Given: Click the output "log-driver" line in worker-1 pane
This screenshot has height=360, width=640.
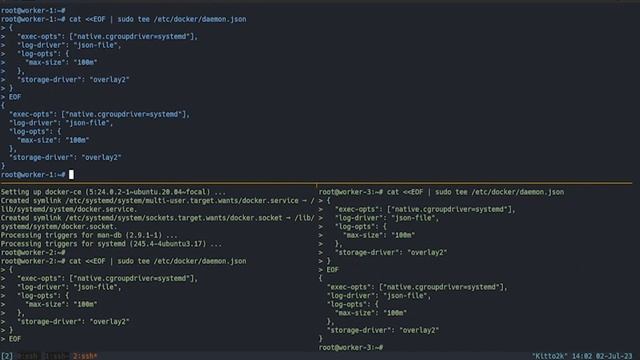Looking at the screenshot, I should tap(61, 123).
